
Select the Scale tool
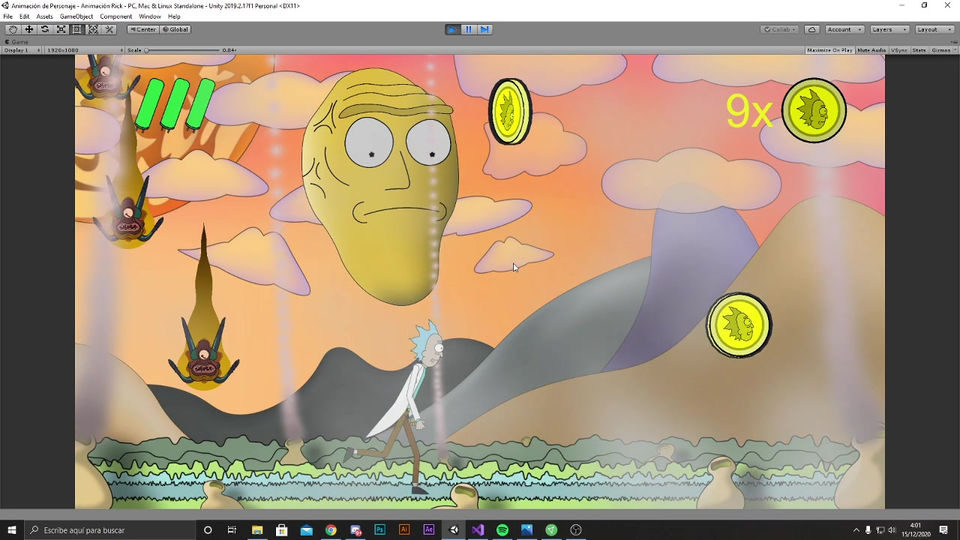61,29
